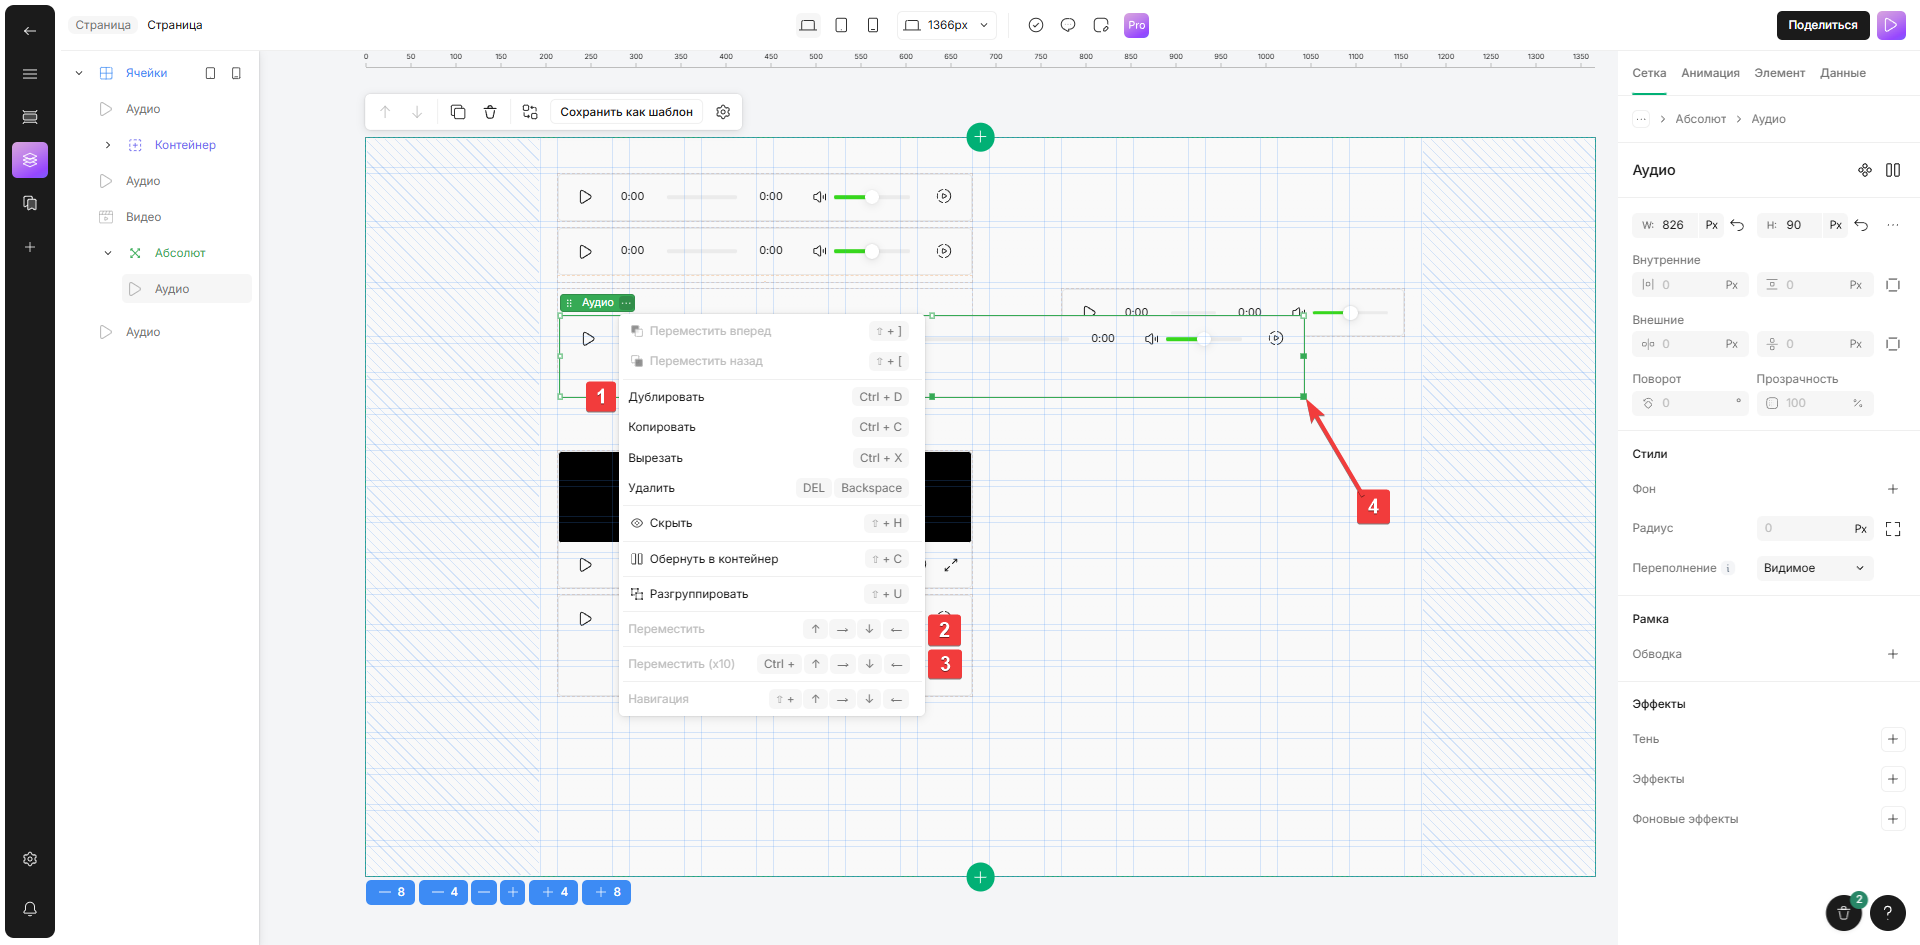
Task: Click the volume slider of the top audio player
Action: (x=871, y=197)
